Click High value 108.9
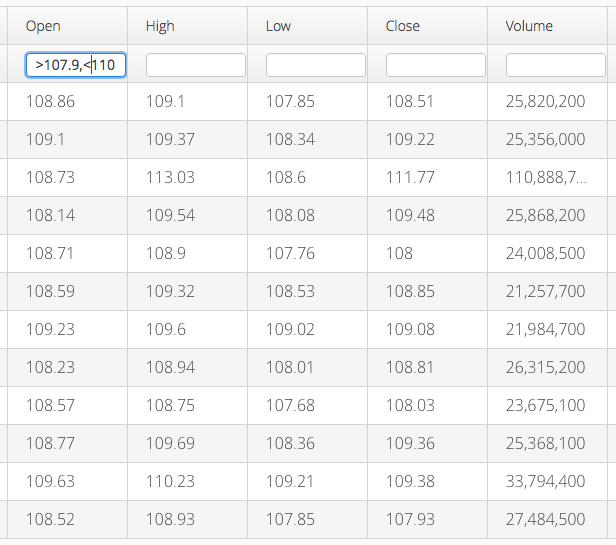The image size is (616, 545). click(166, 253)
